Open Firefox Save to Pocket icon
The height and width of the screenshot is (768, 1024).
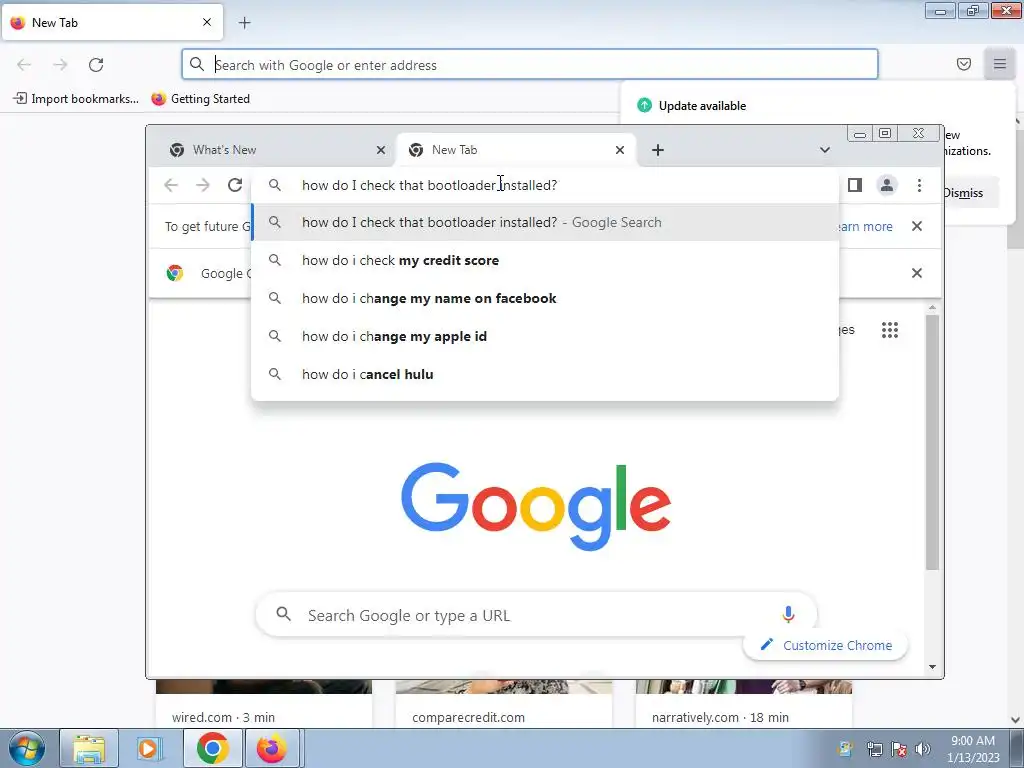[x=963, y=64]
